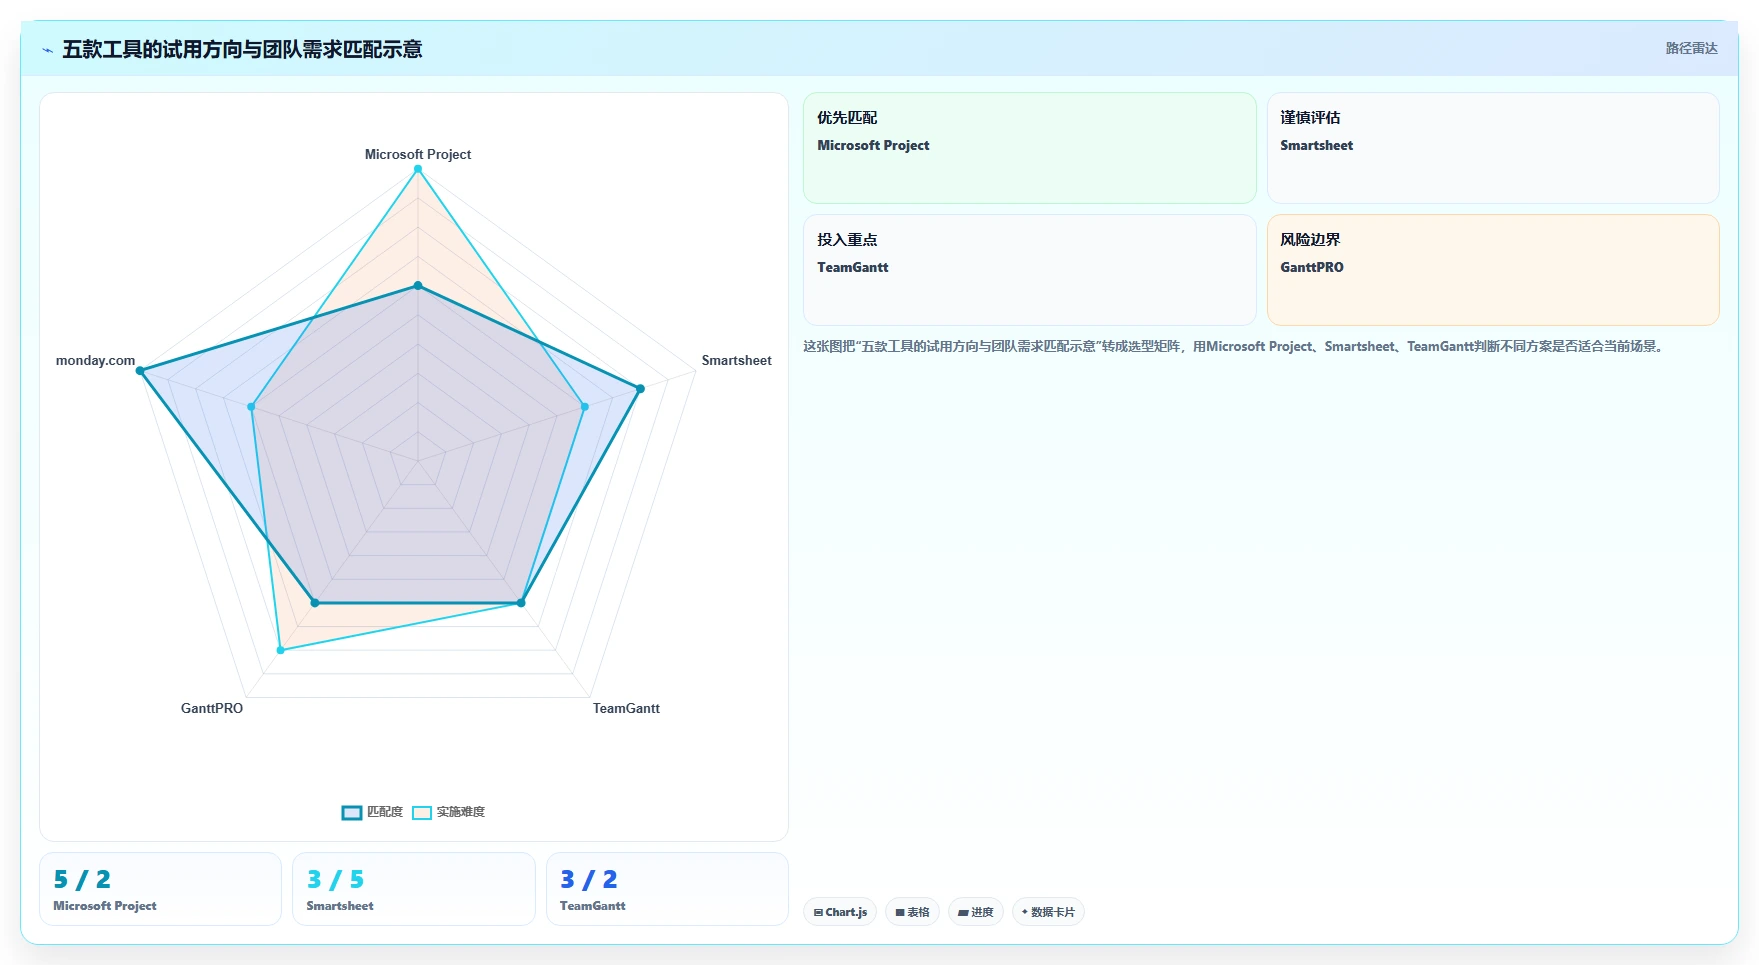Toggle the 匹配度 legend swatch

click(352, 813)
